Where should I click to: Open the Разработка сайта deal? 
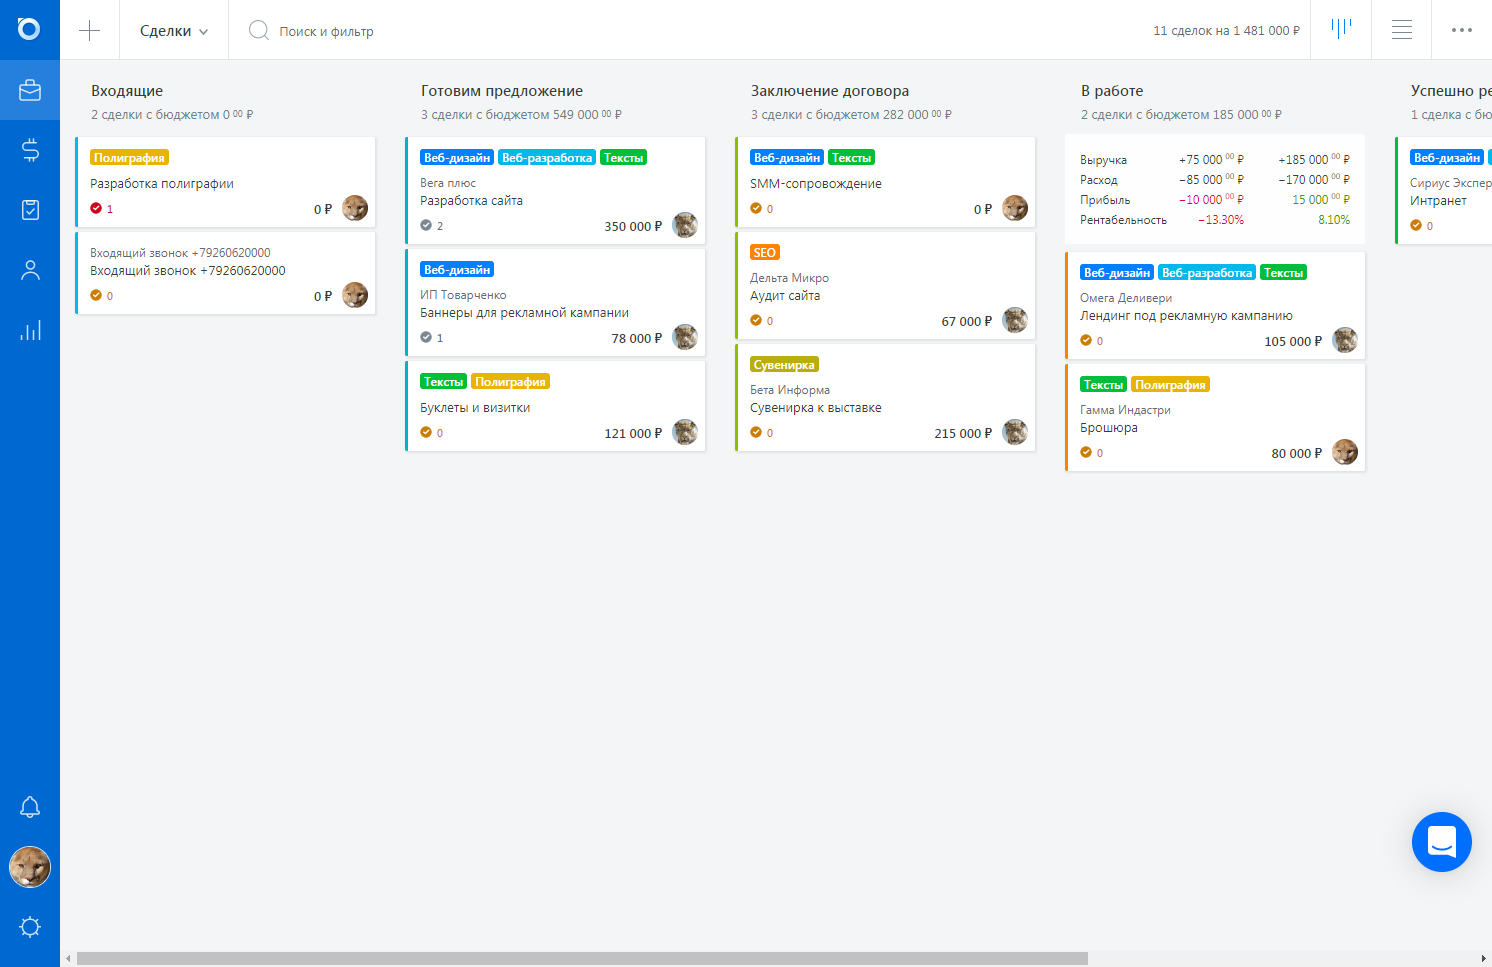471,201
